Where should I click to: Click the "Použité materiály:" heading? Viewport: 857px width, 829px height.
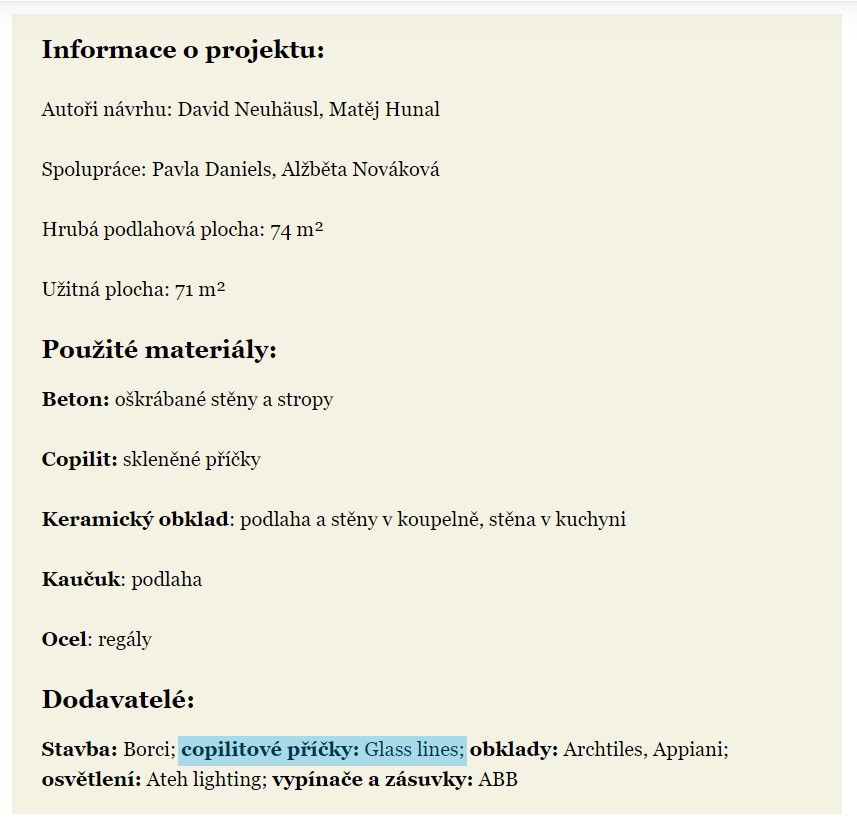(x=158, y=350)
